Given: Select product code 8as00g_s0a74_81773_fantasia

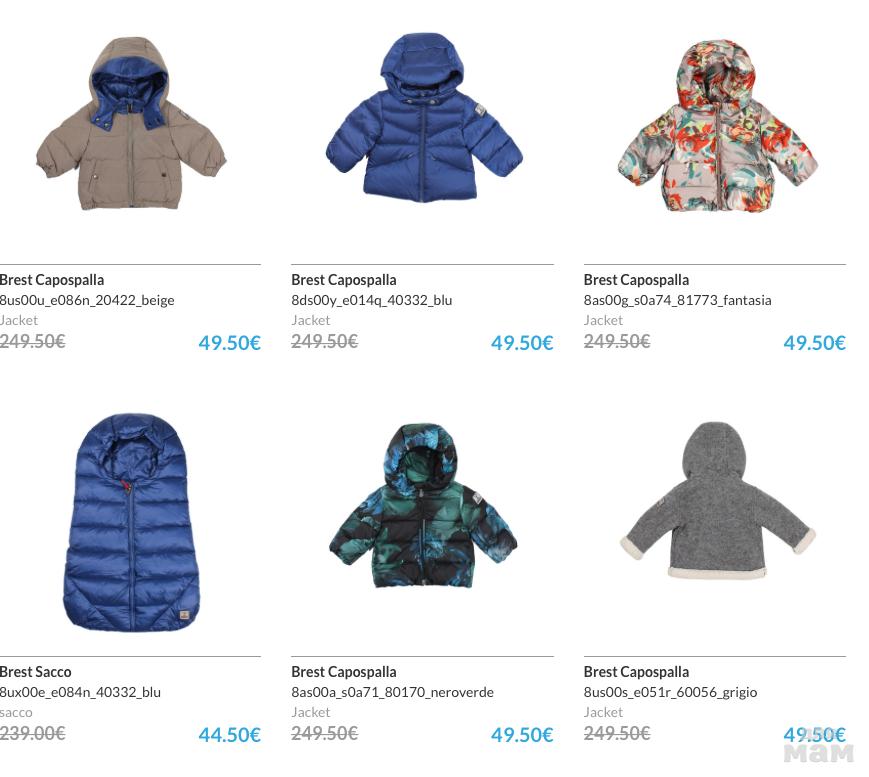Looking at the screenshot, I should coord(677,300).
